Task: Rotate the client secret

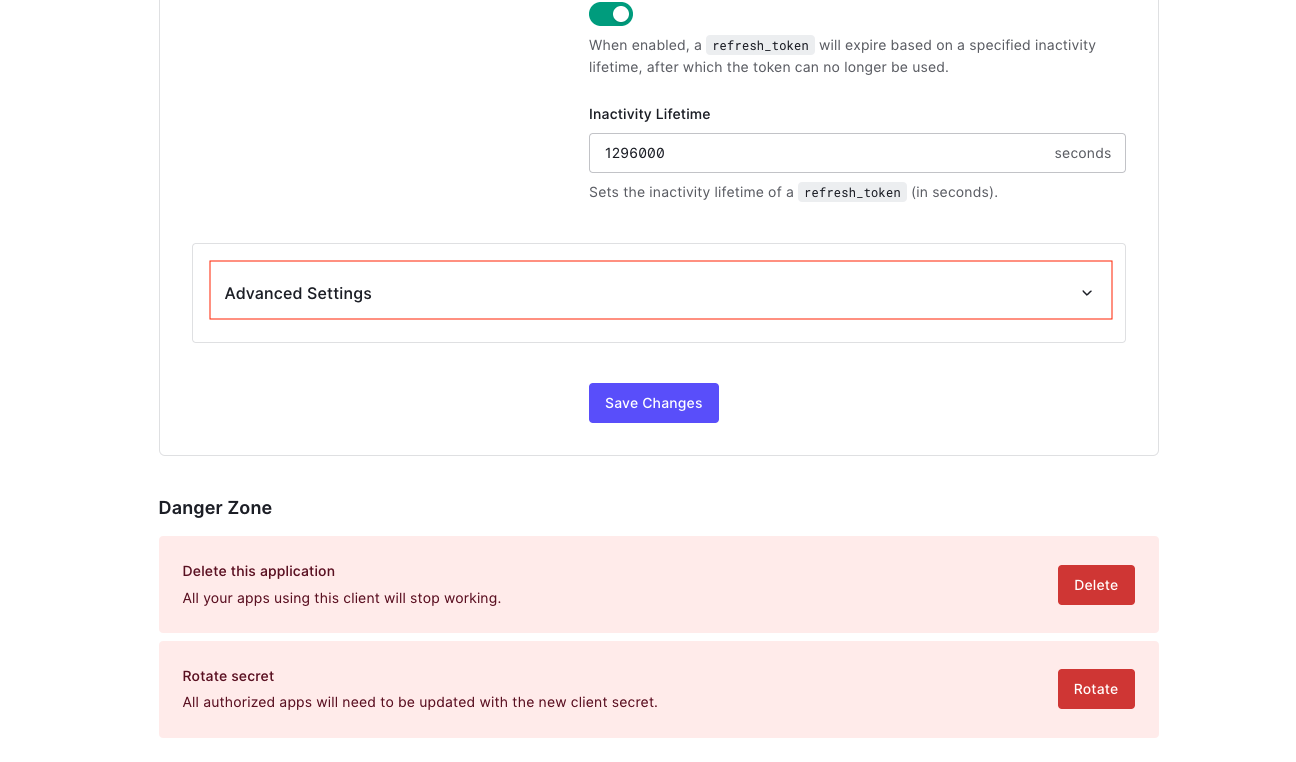Action: pyautogui.click(x=1096, y=689)
